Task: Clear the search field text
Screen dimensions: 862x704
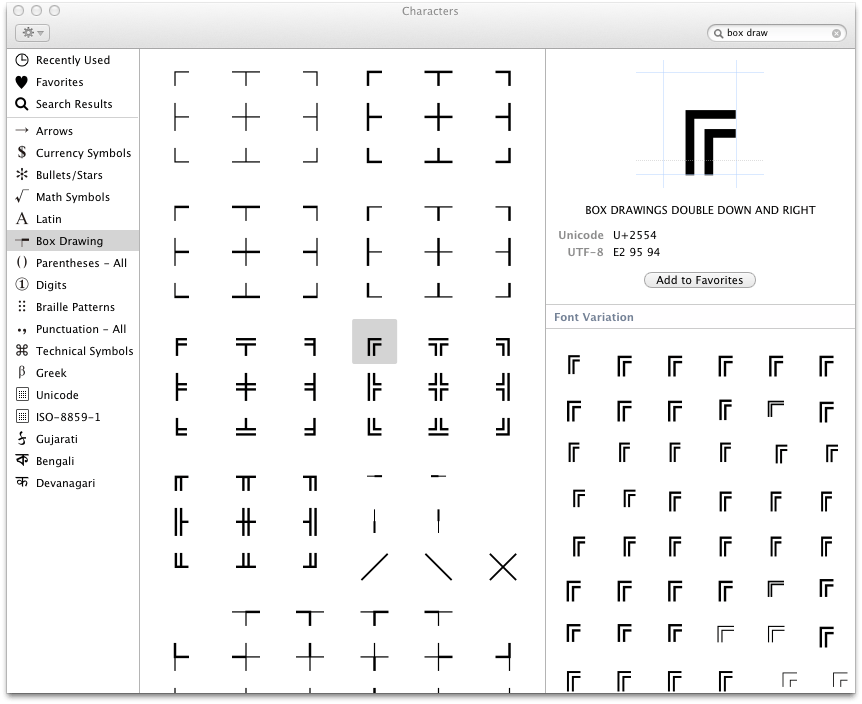Action: click(836, 34)
